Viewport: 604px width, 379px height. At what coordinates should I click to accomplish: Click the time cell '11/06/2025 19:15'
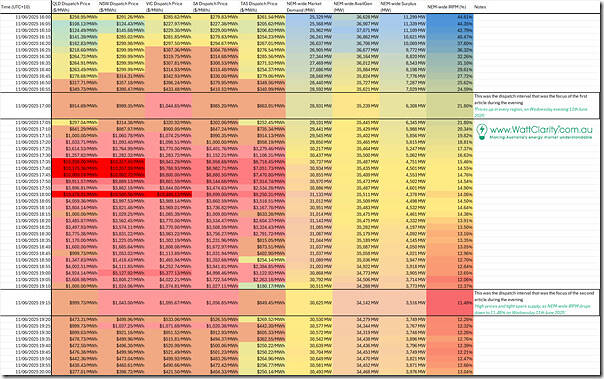coord(26,303)
